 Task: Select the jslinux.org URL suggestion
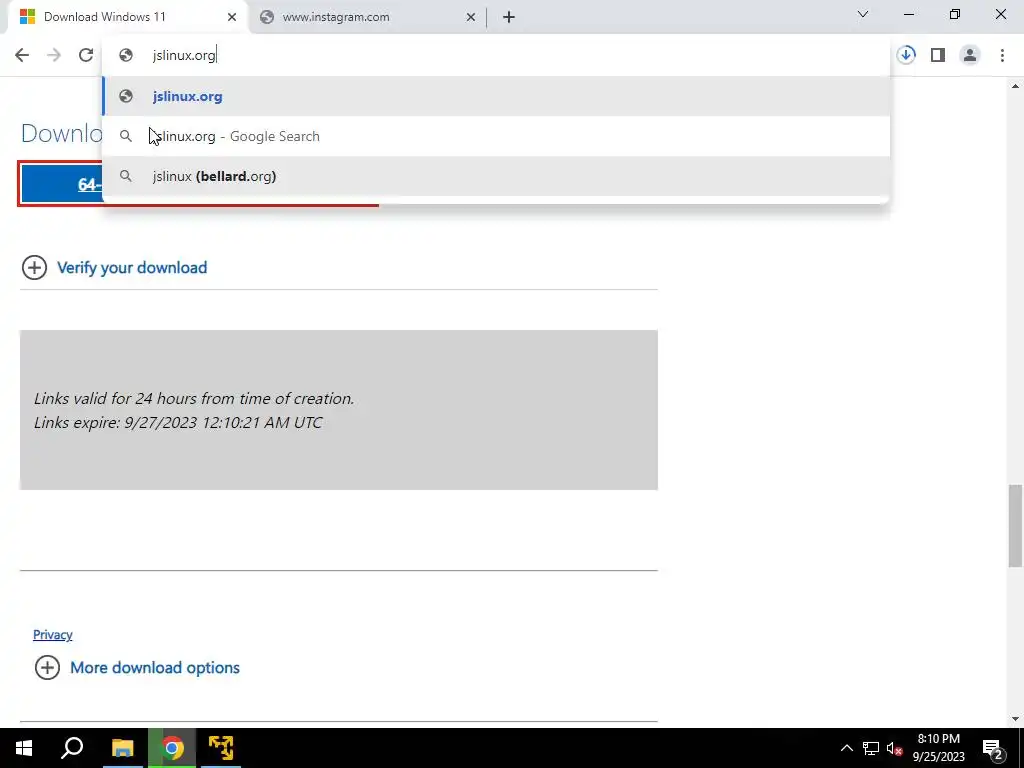[x=496, y=96]
